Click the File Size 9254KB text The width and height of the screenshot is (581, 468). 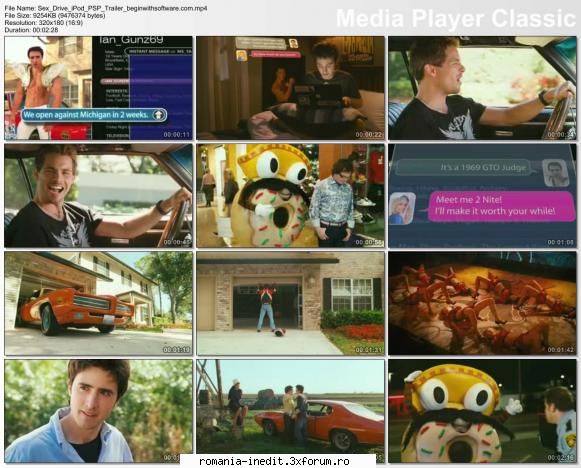(55, 16)
